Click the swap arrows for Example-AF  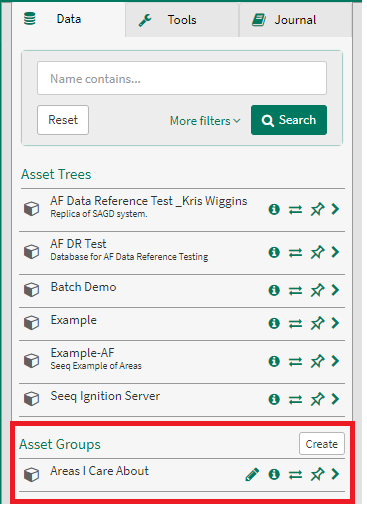click(295, 361)
